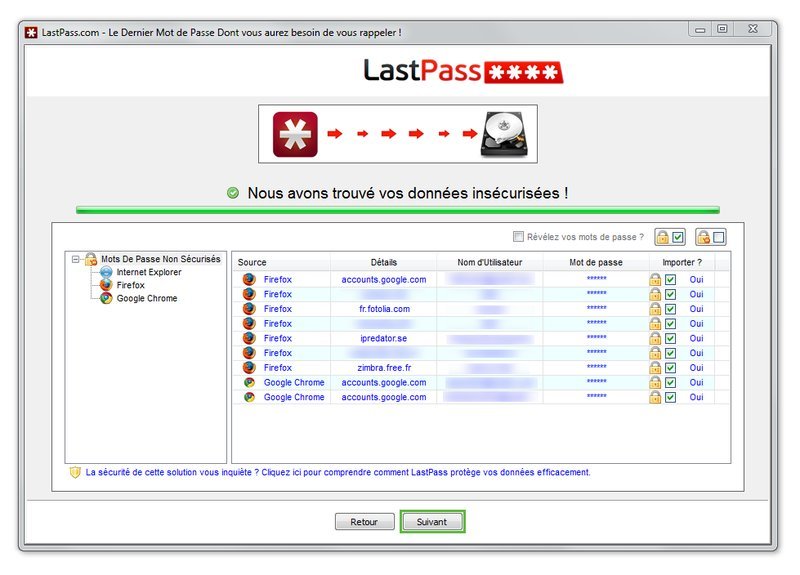Select the Mots De Passe Non Sécurisés root item
The width and height of the screenshot is (800, 575).
[x=161, y=259]
